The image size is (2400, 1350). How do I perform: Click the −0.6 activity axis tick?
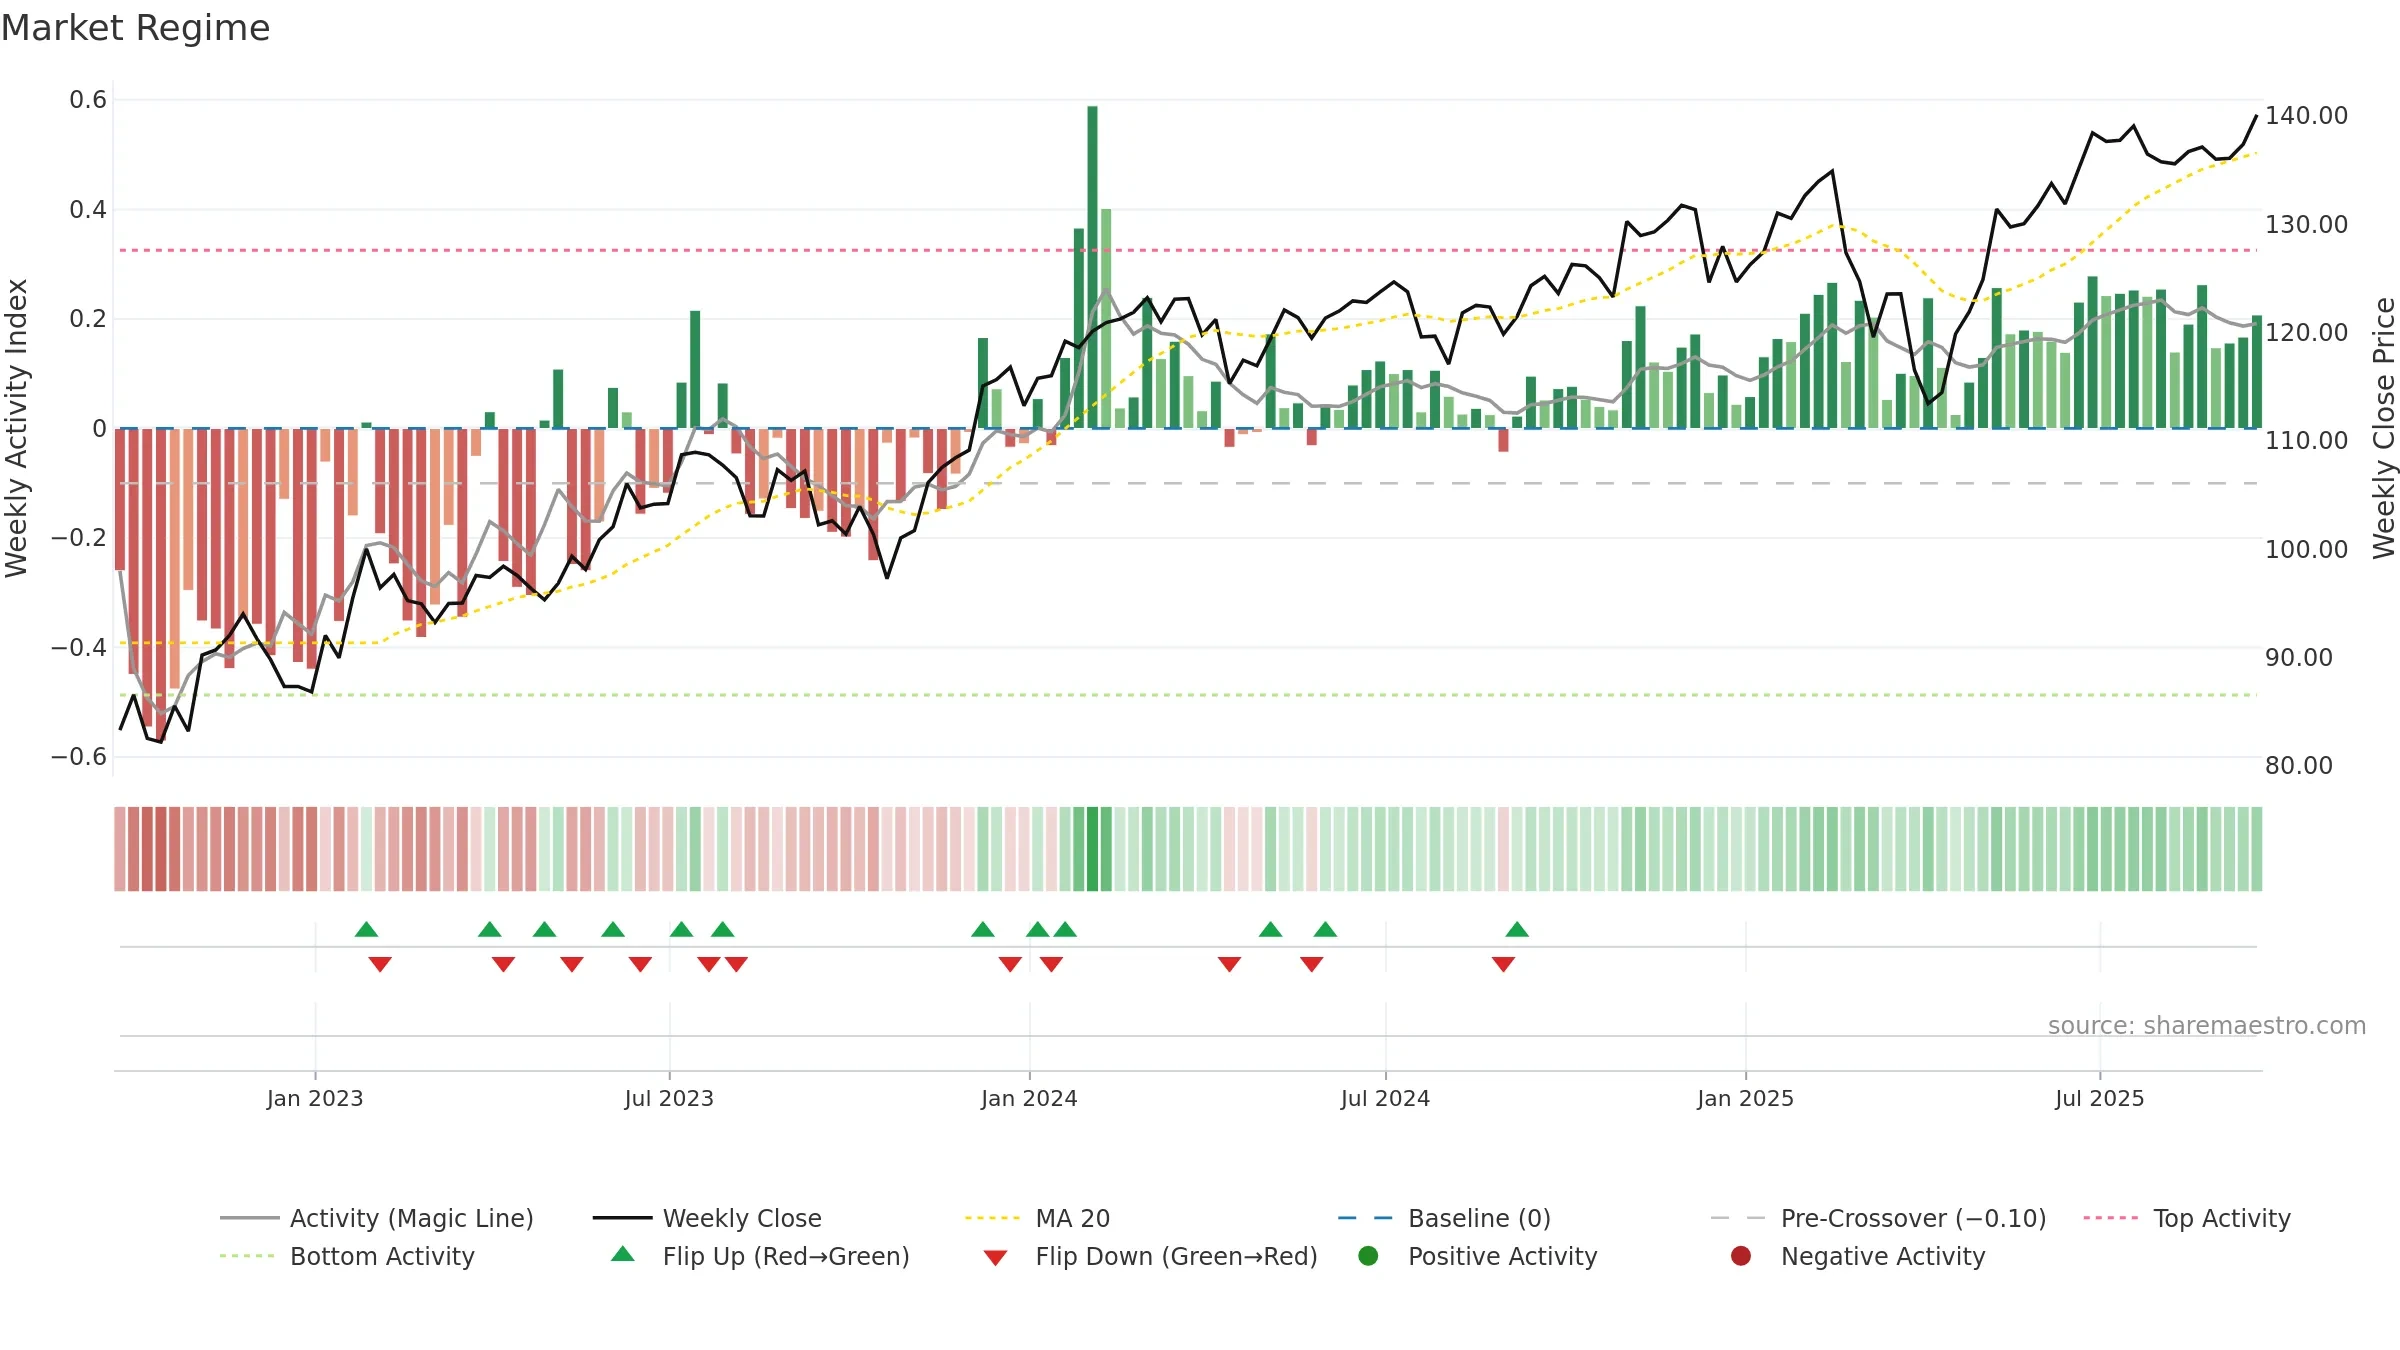79,756
